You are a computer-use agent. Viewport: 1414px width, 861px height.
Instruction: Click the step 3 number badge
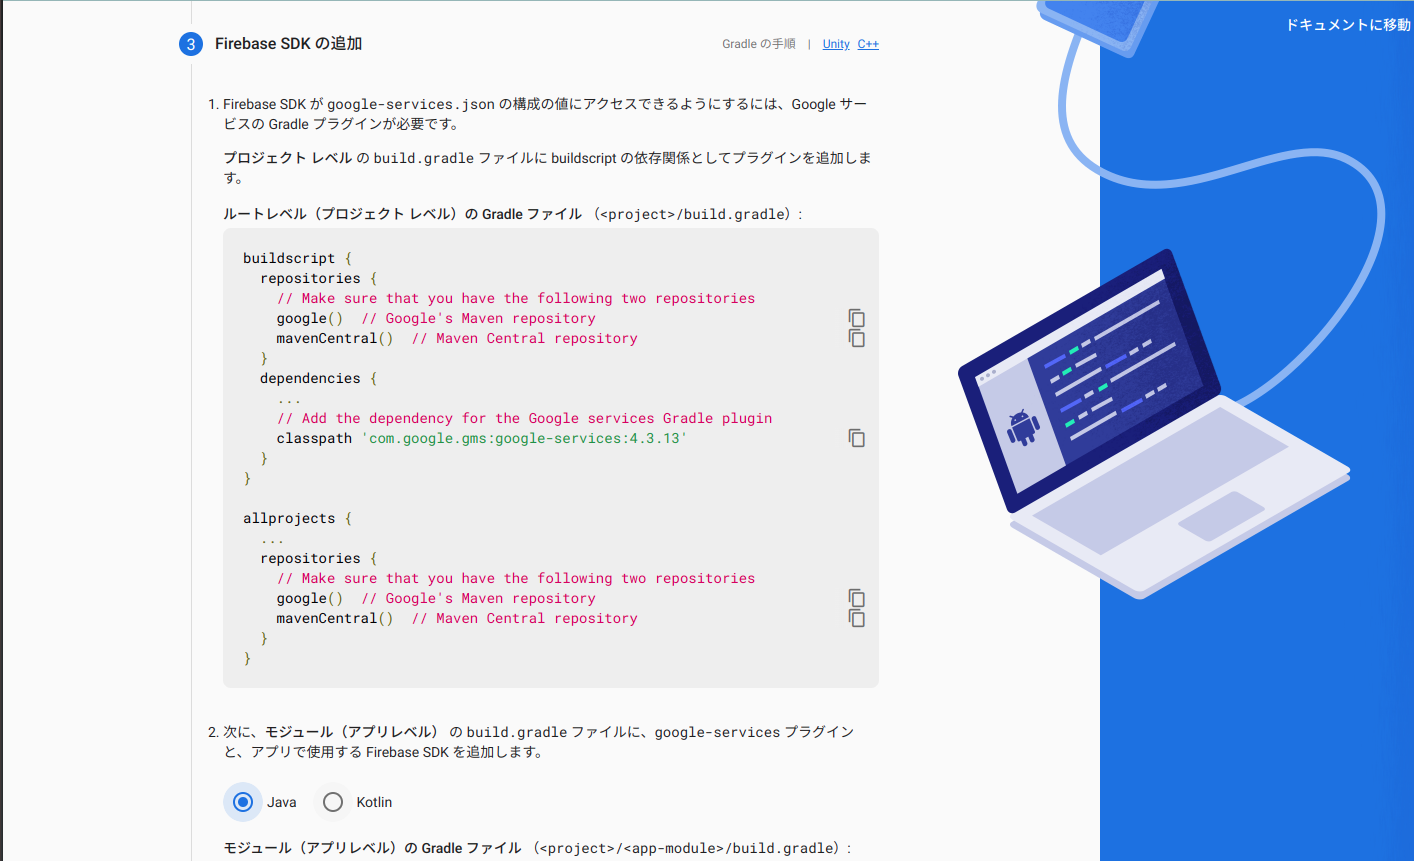coord(191,44)
